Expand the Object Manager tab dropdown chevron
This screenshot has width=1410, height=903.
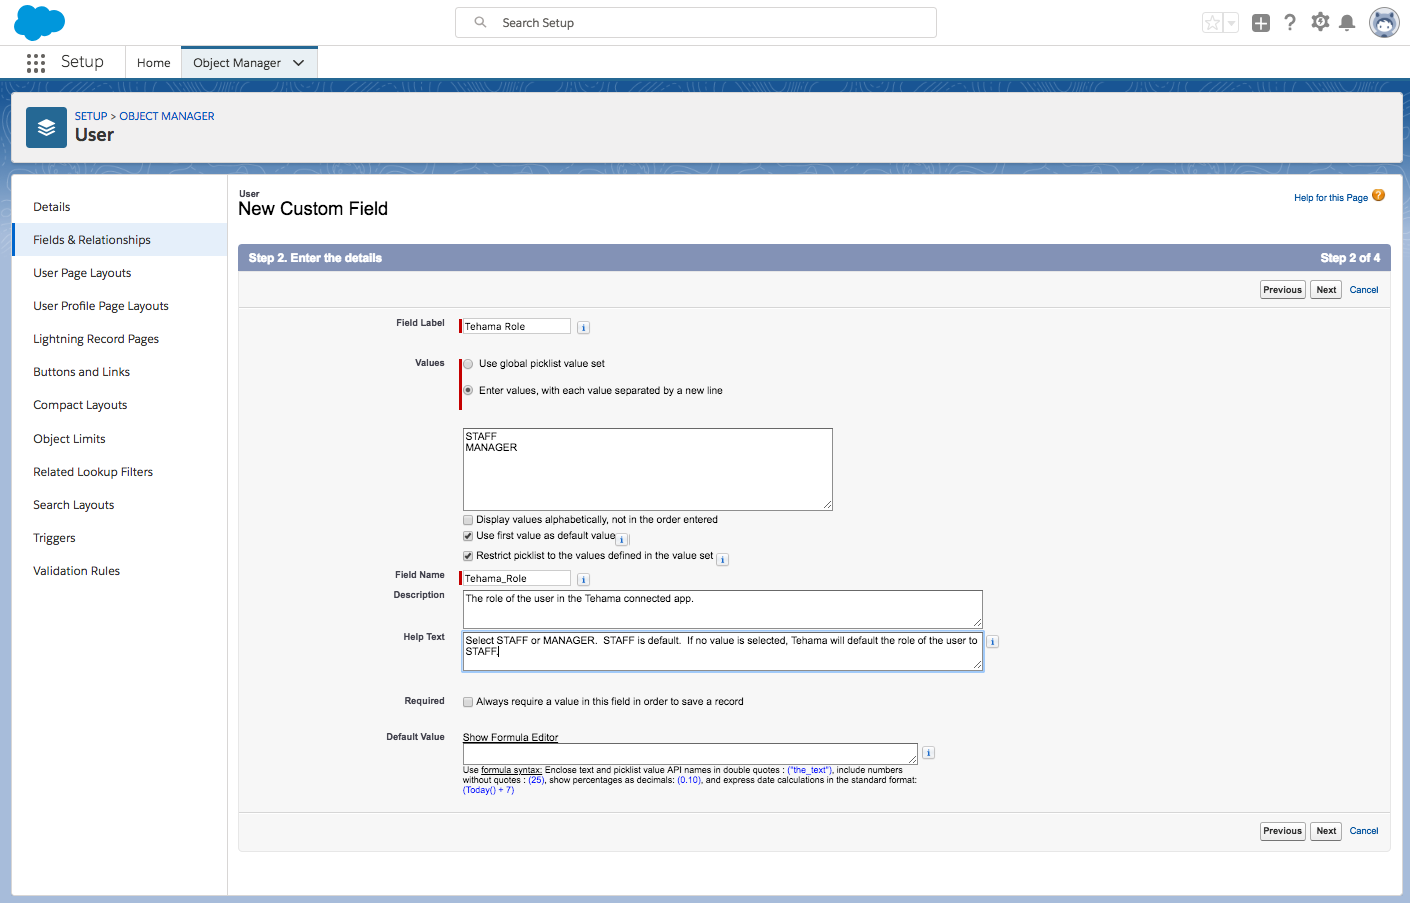coord(298,63)
